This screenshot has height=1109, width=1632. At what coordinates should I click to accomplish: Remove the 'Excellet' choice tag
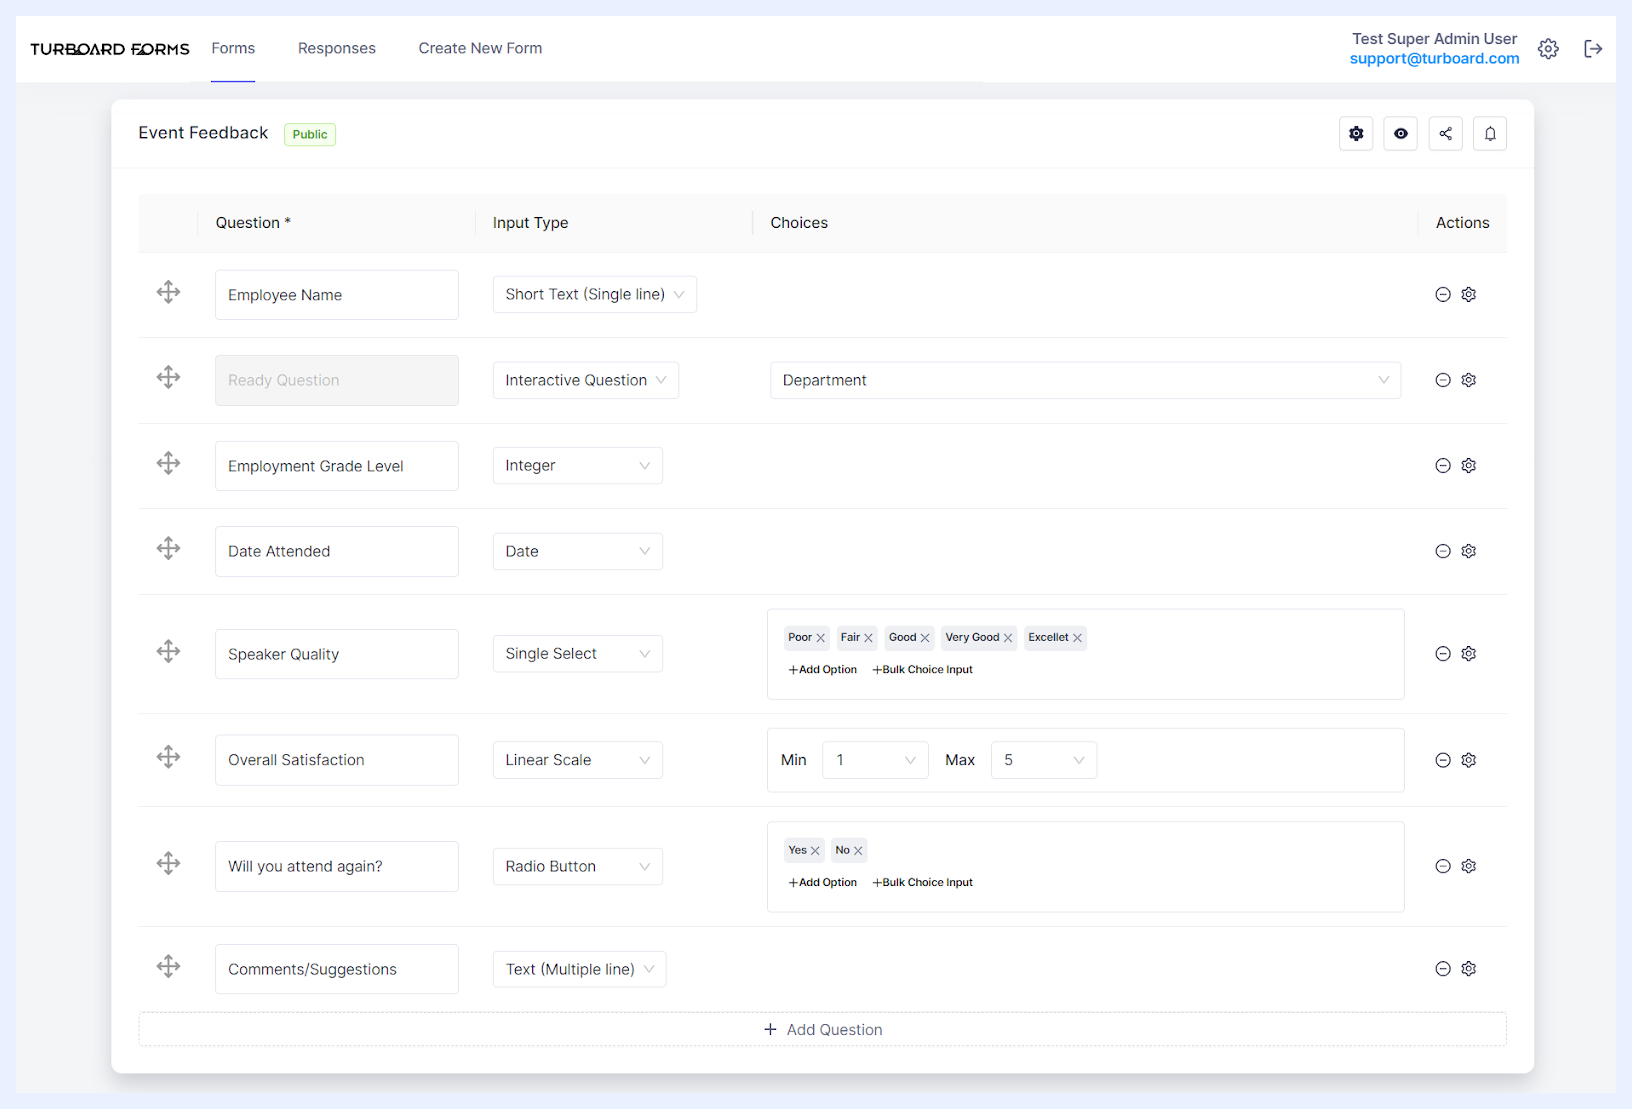[1077, 638]
